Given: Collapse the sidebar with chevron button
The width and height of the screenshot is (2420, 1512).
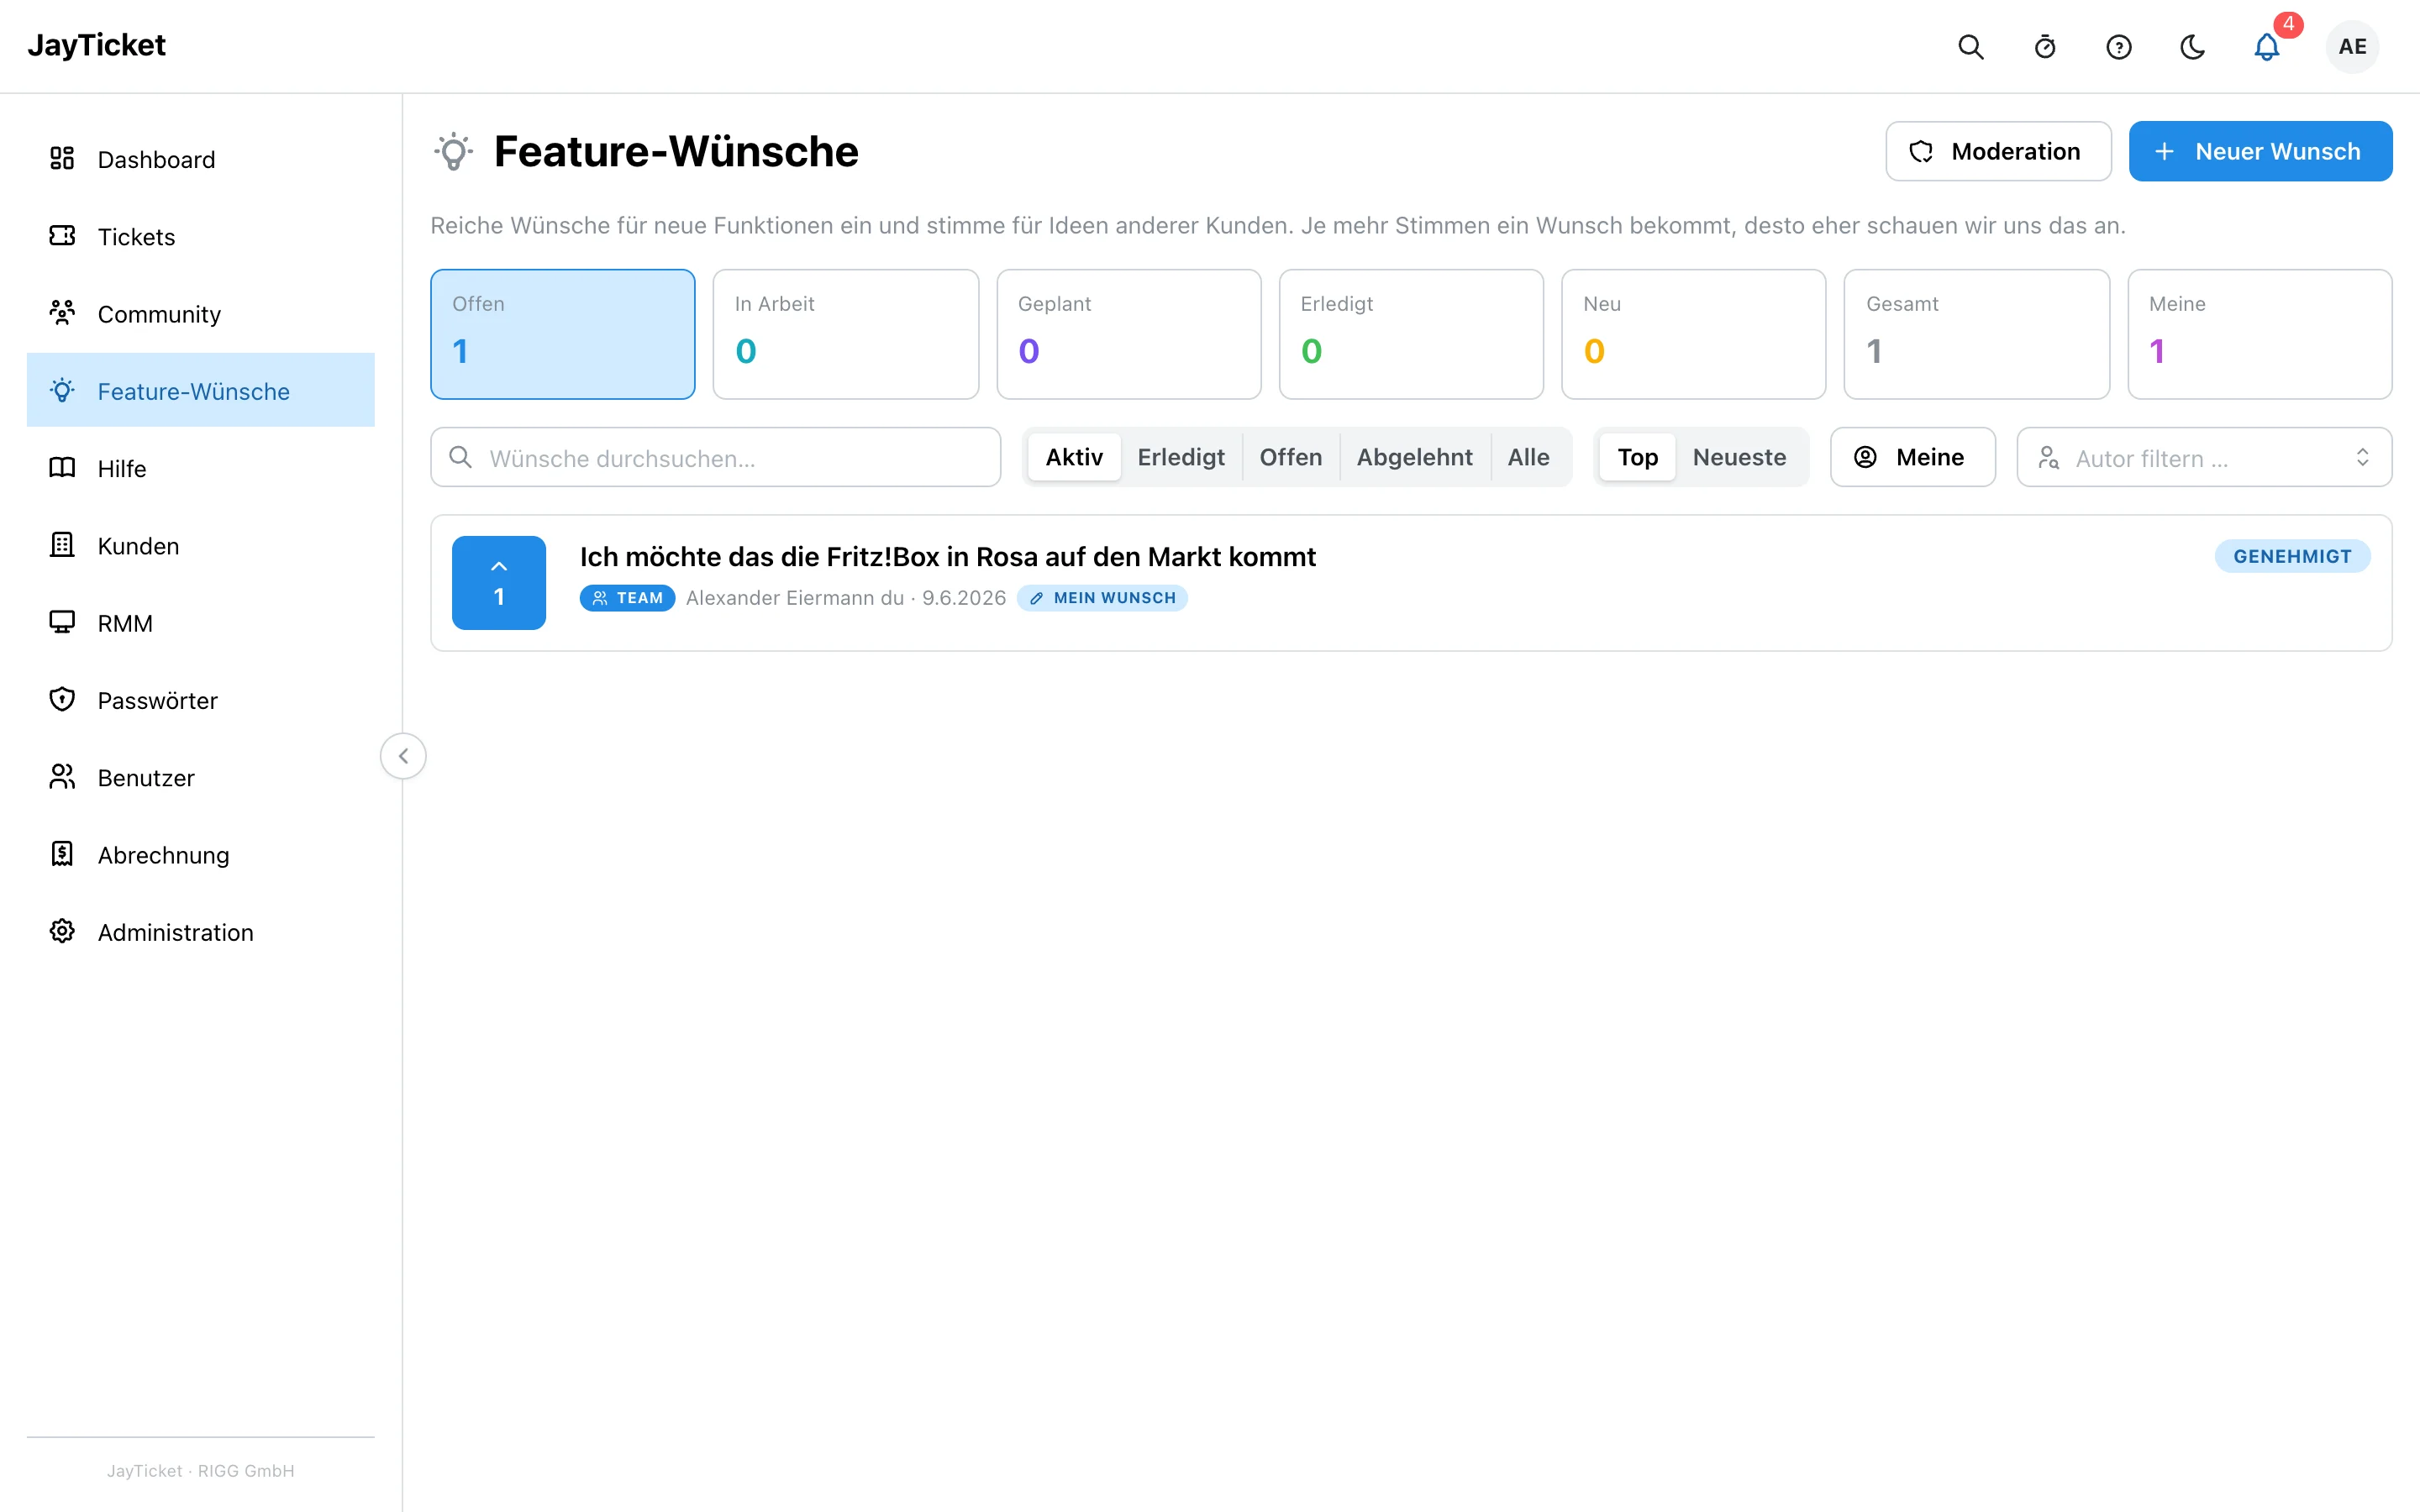Looking at the screenshot, I should (403, 756).
